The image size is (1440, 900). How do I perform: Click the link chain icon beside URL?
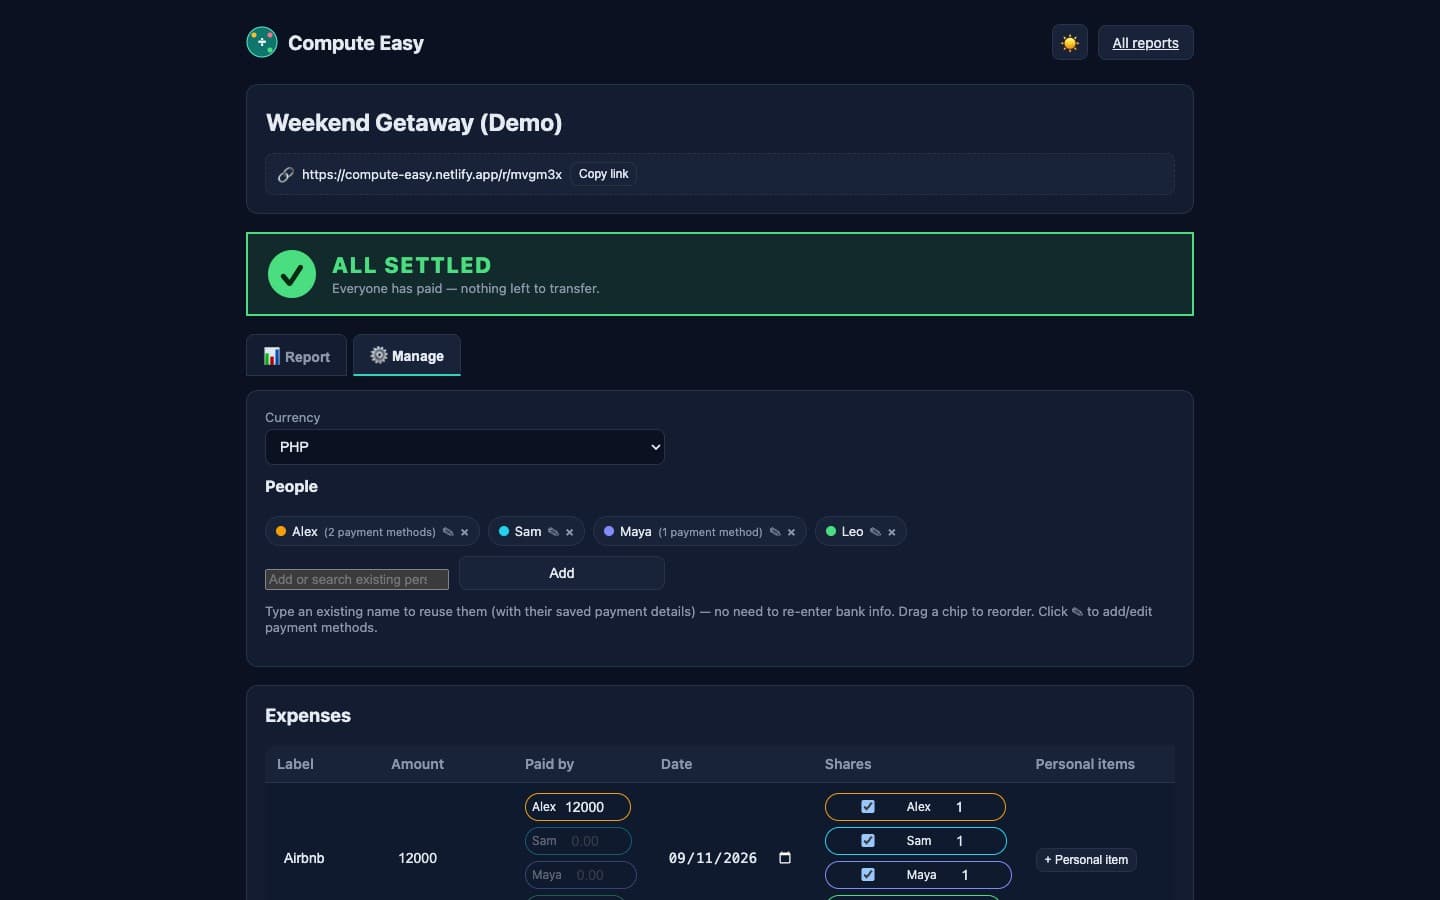(x=285, y=174)
